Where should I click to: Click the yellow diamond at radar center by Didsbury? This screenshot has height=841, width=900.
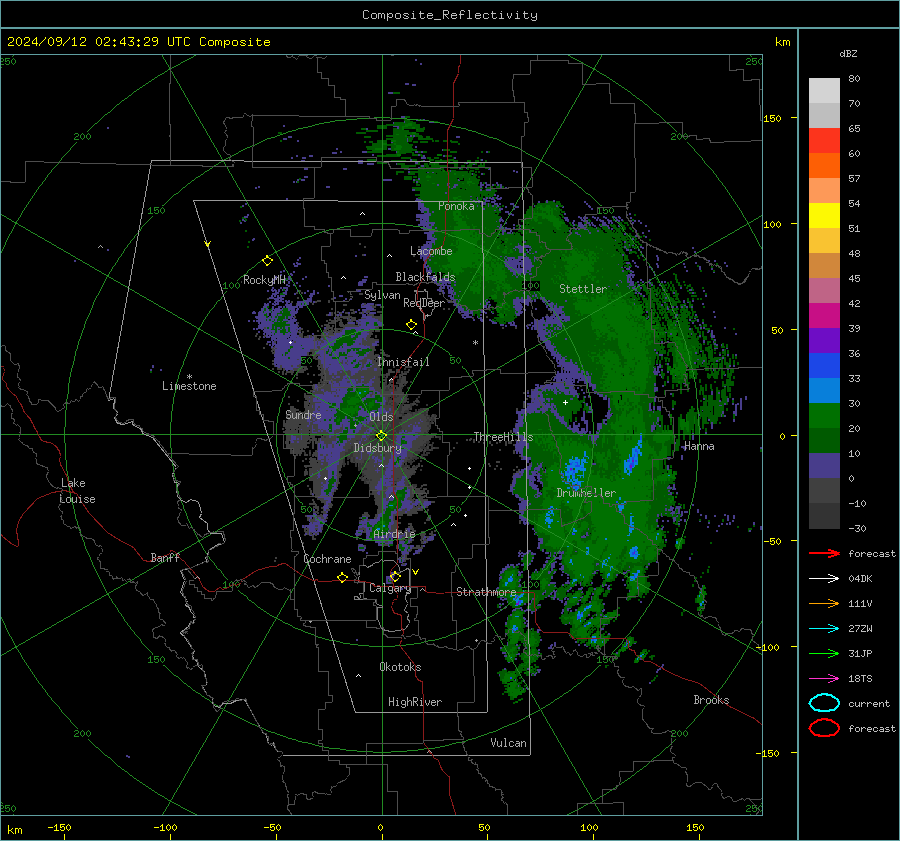coord(381,436)
